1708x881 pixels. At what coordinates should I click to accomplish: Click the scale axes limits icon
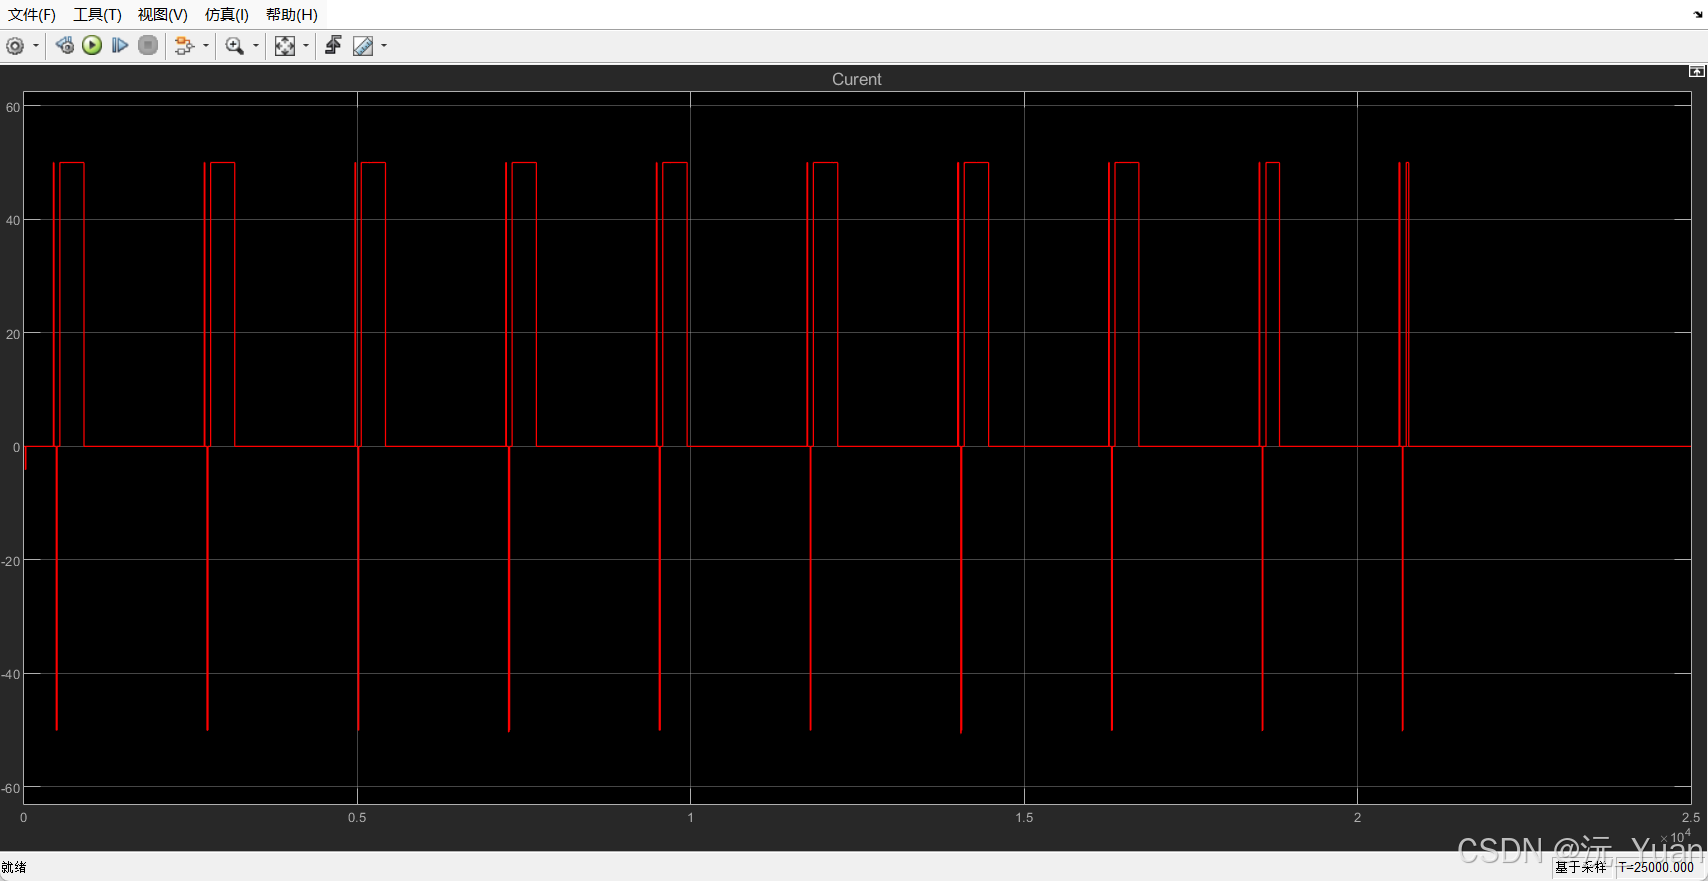click(285, 46)
